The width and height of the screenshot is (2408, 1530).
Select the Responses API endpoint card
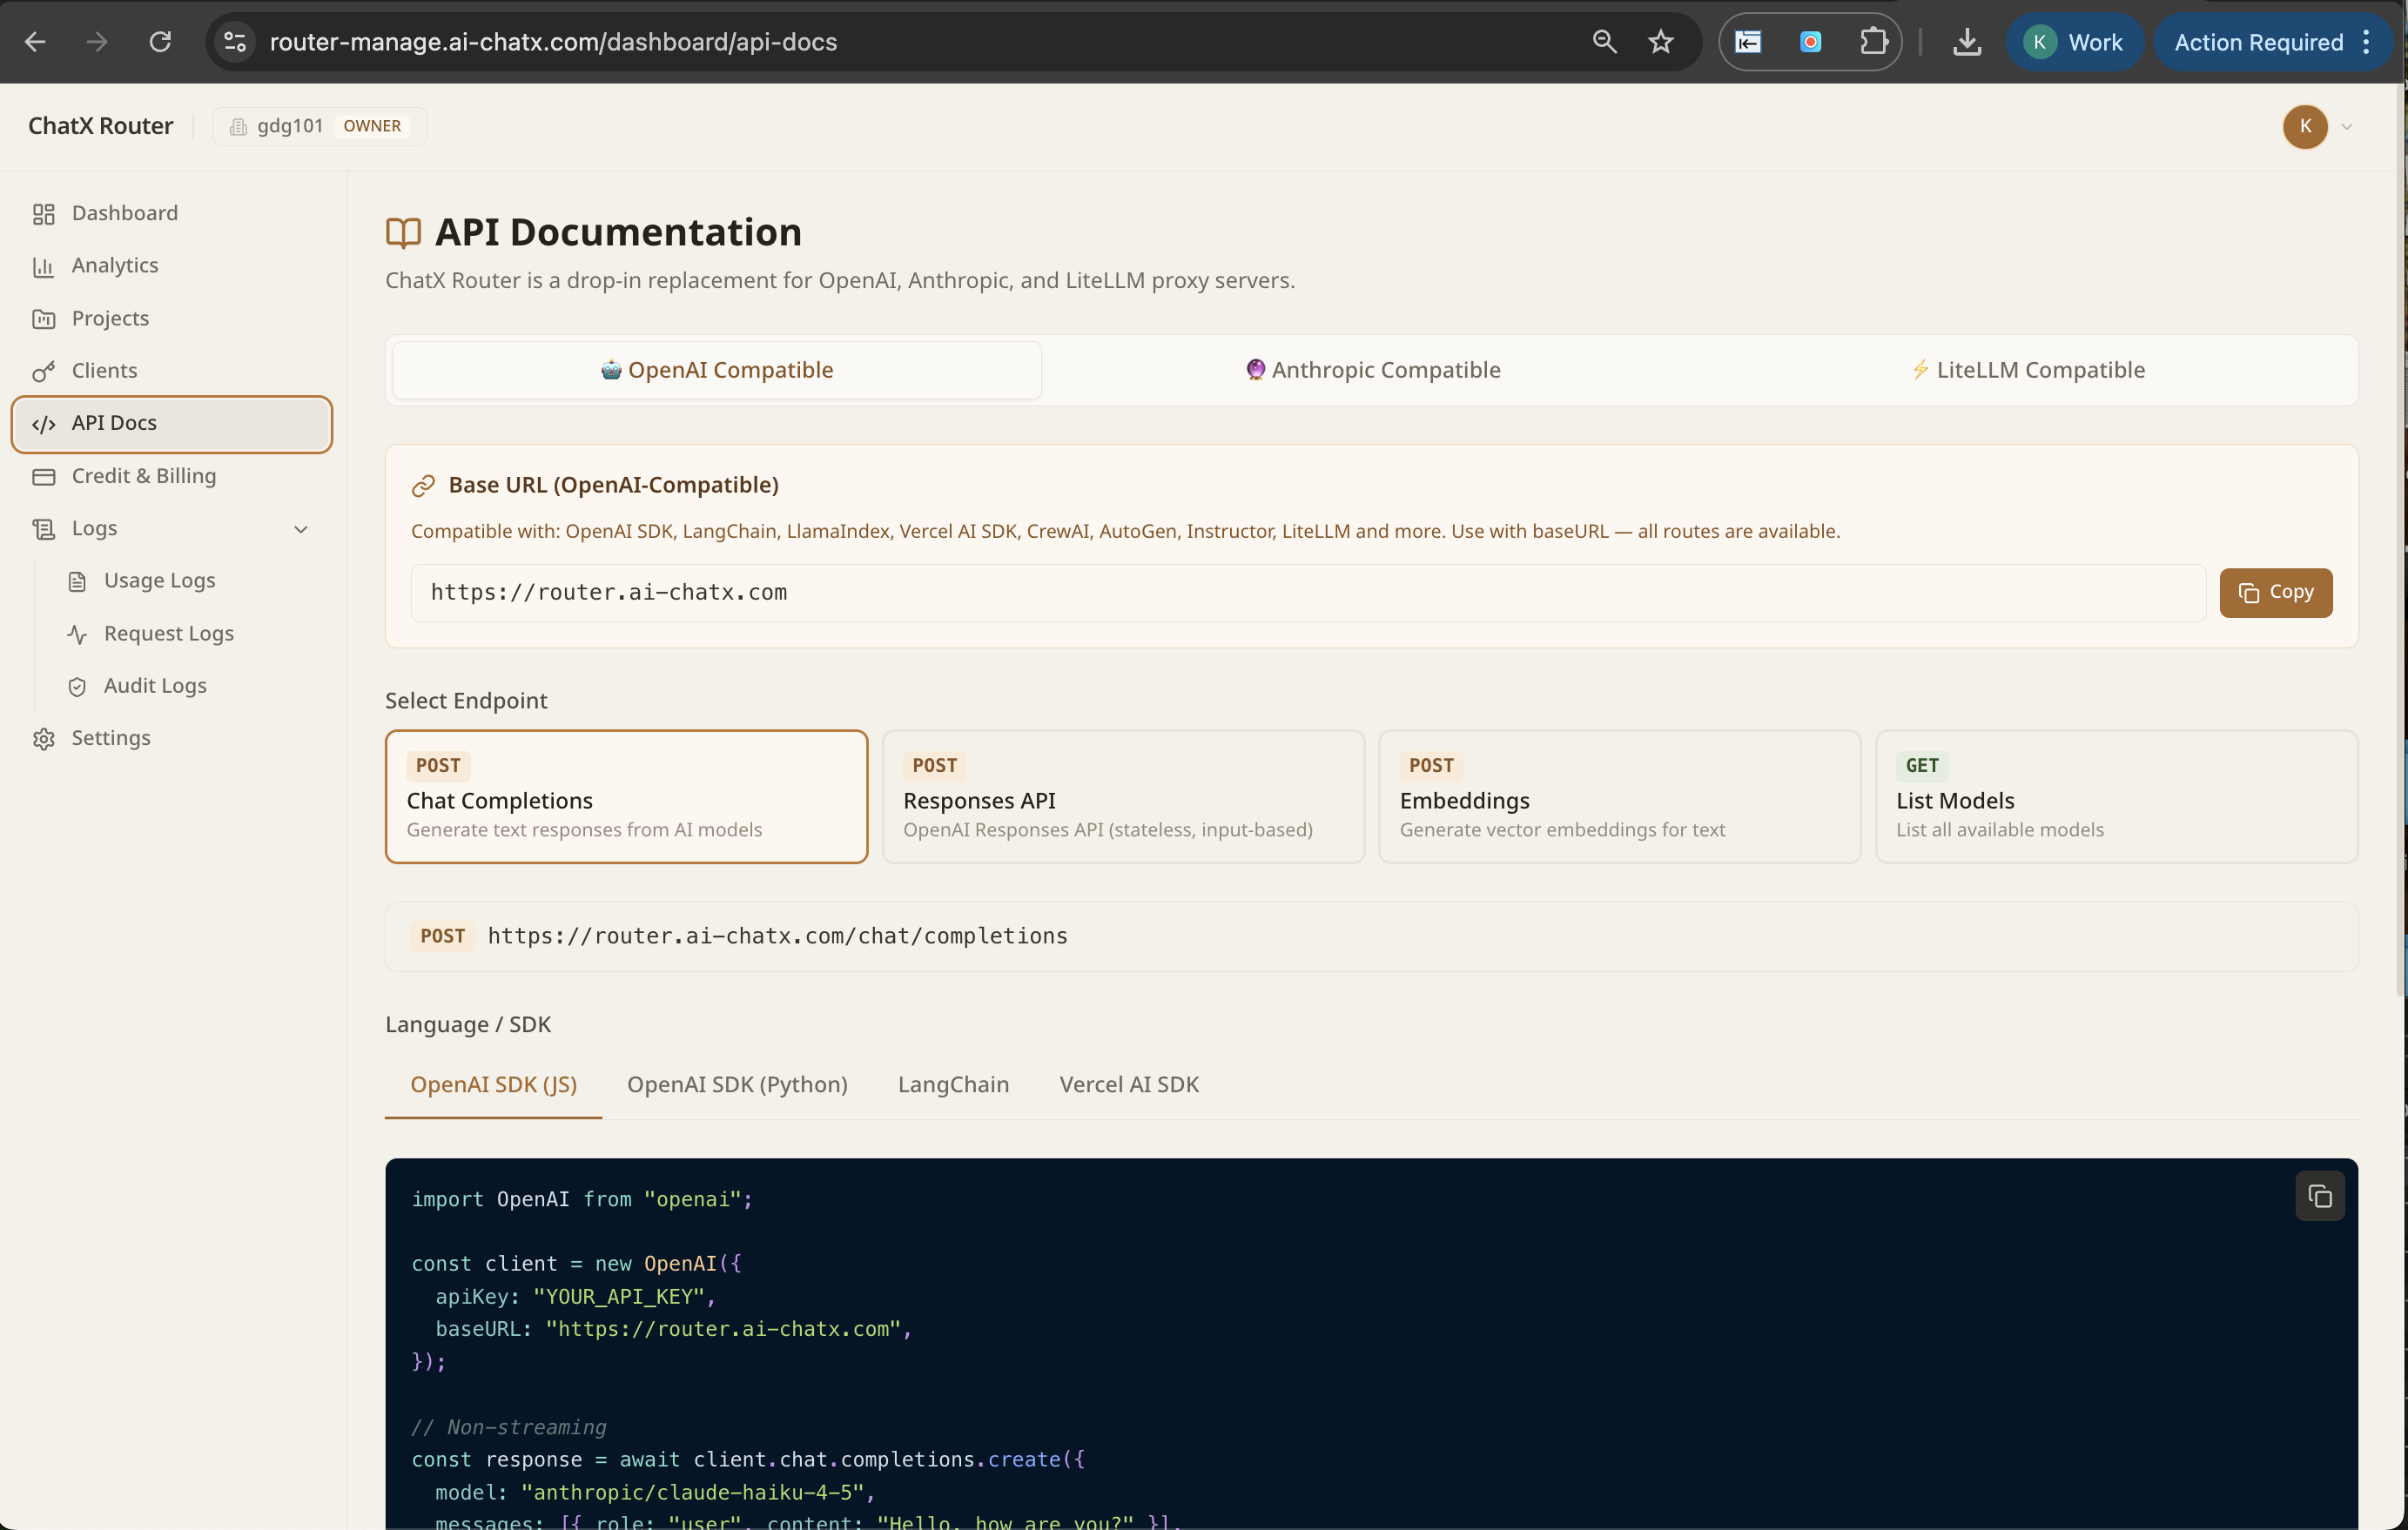click(1123, 796)
